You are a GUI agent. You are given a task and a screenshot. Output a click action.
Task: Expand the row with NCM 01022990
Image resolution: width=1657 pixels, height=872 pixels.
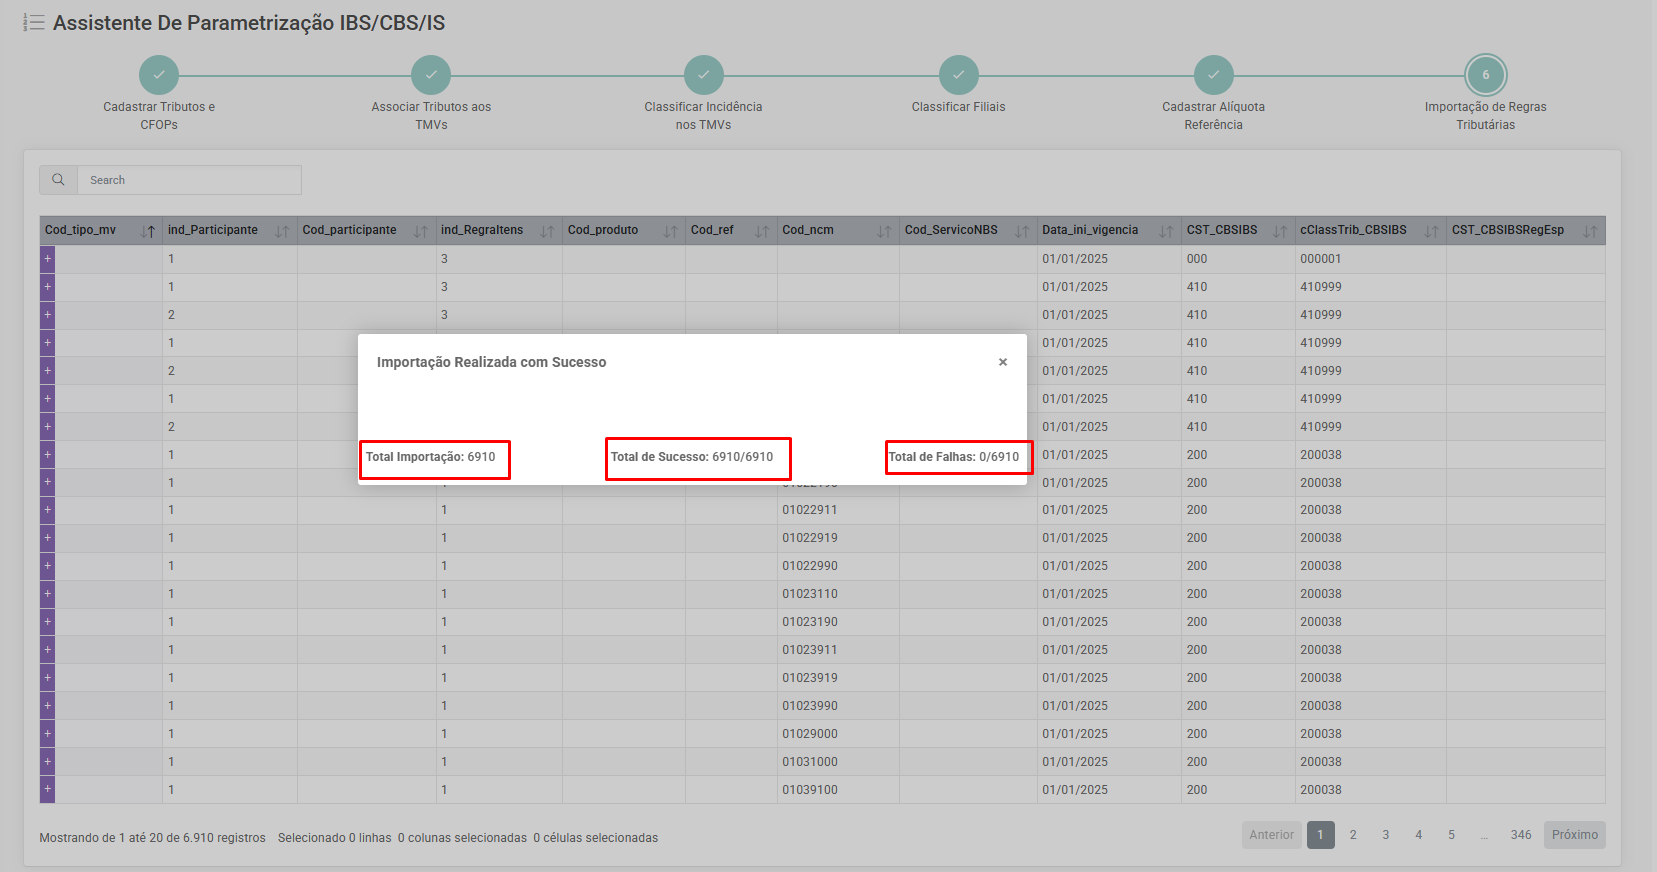[47, 566]
